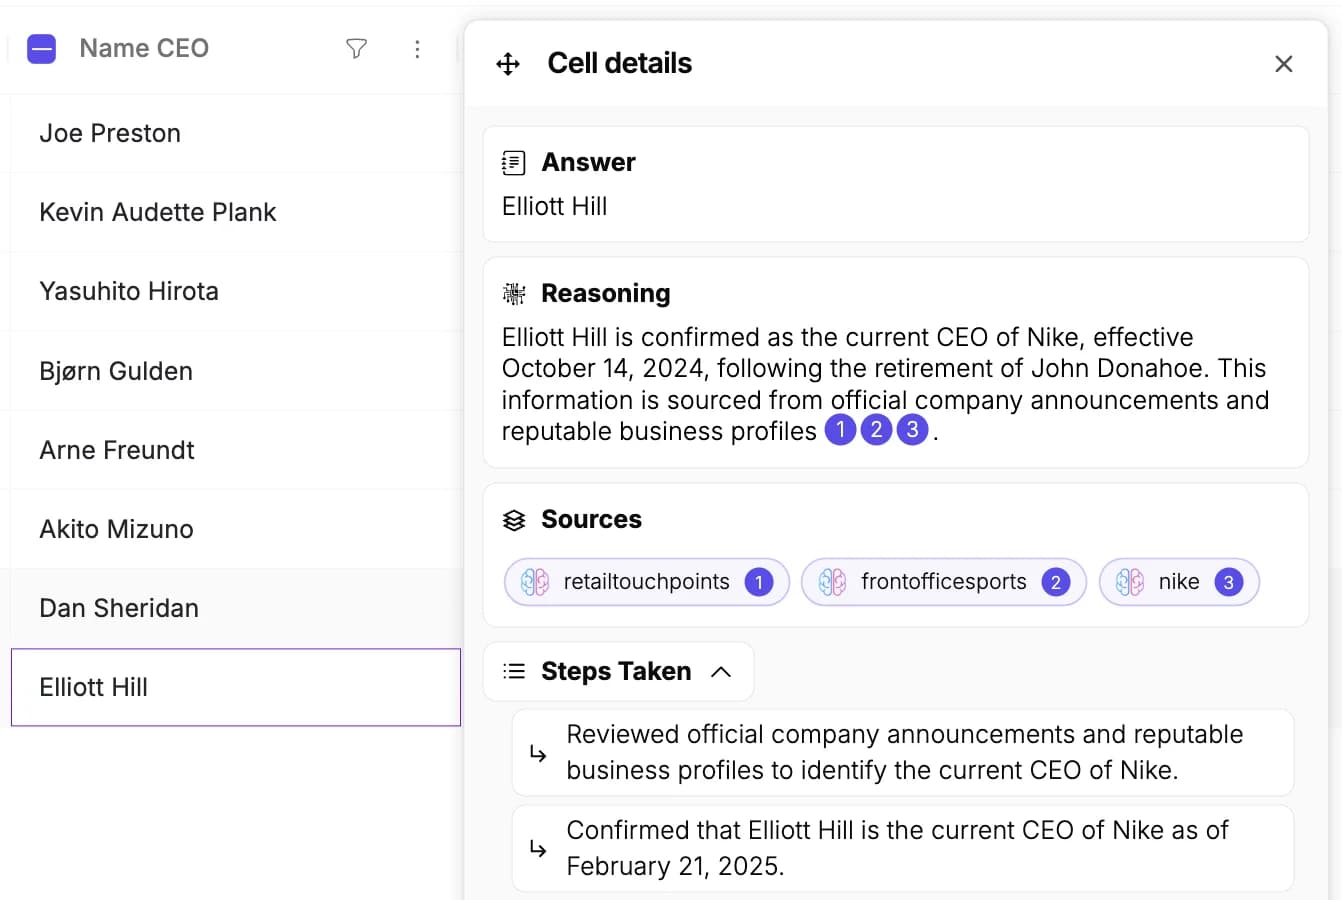This screenshot has width=1342, height=900.
Task: Open the retailtouchpoints source chip
Action: (x=647, y=582)
